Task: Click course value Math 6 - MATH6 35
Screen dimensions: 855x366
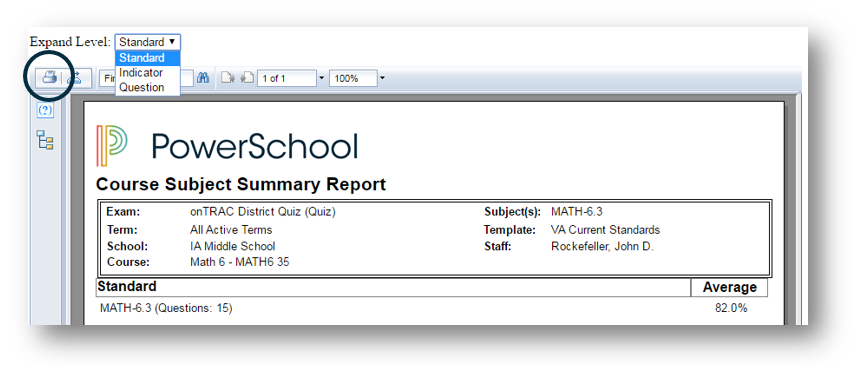Action: [240, 262]
